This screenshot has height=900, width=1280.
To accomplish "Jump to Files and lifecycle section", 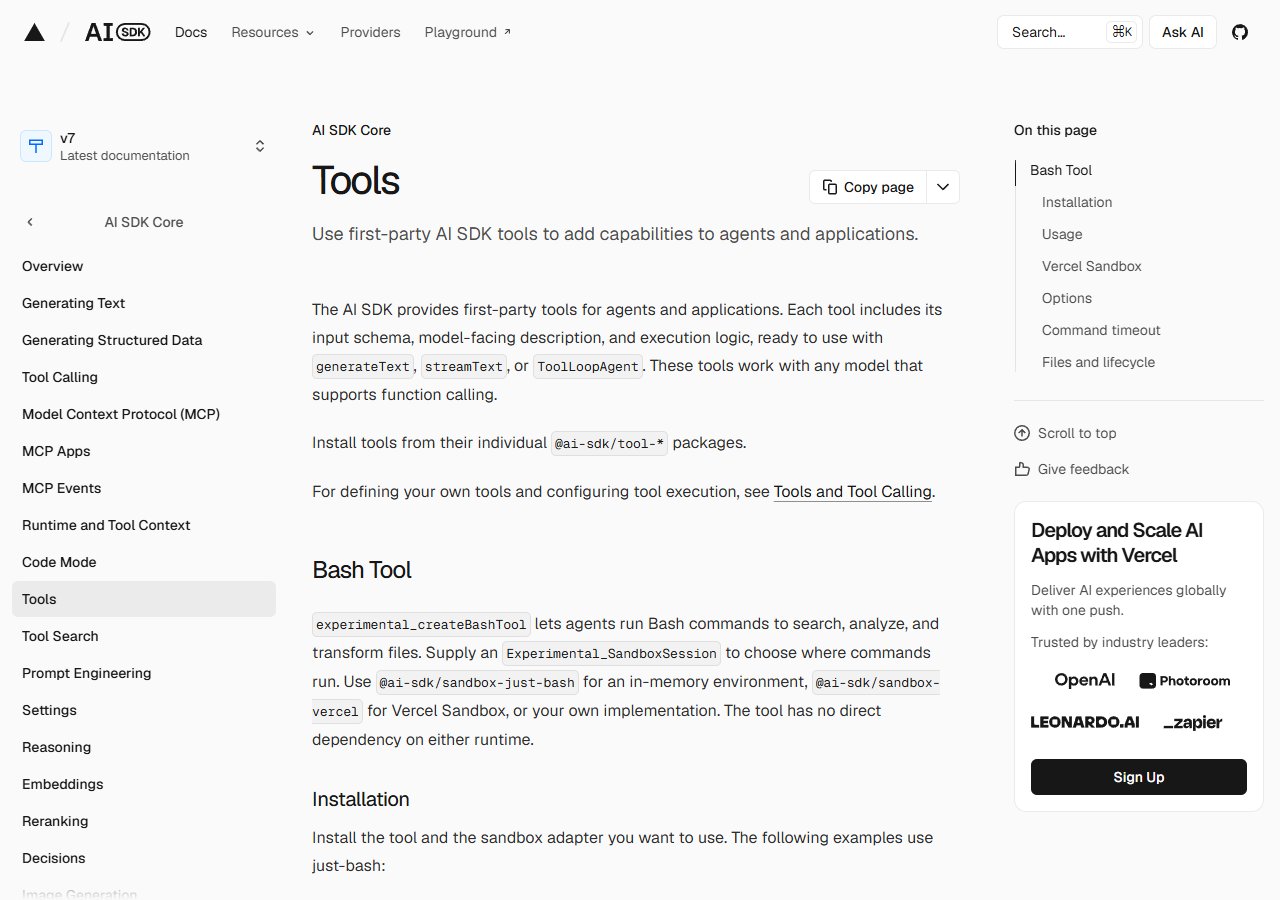I will coord(1098,362).
